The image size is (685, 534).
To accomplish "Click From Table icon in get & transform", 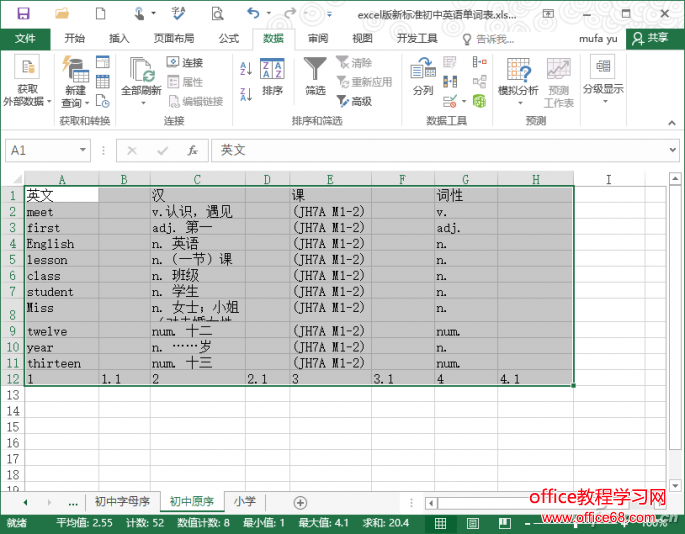I will coord(103,82).
